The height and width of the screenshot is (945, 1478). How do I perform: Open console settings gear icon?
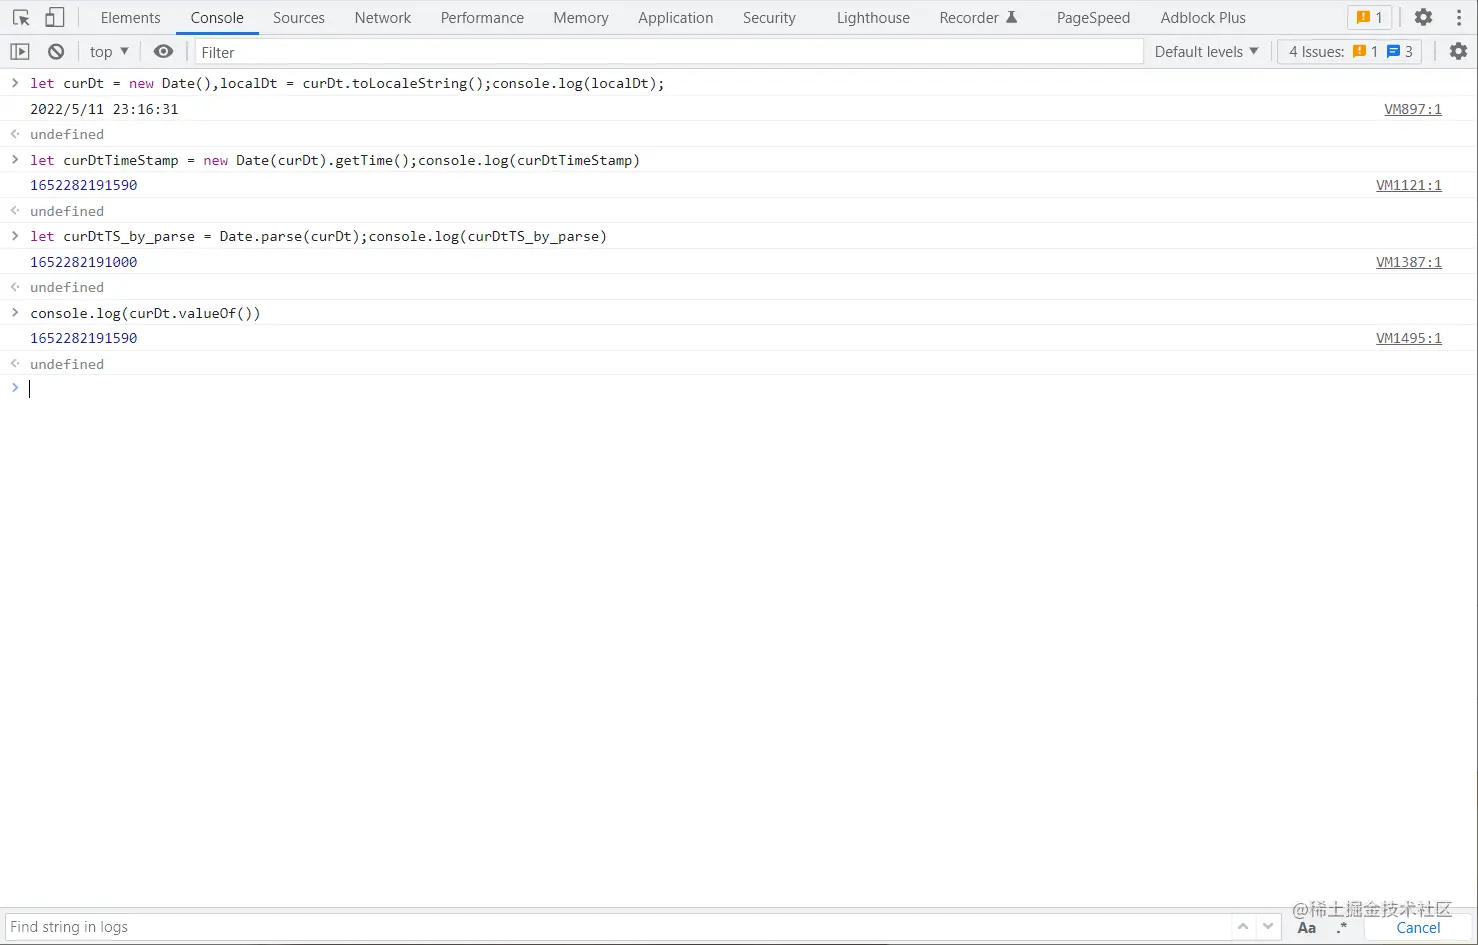[1458, 52]
